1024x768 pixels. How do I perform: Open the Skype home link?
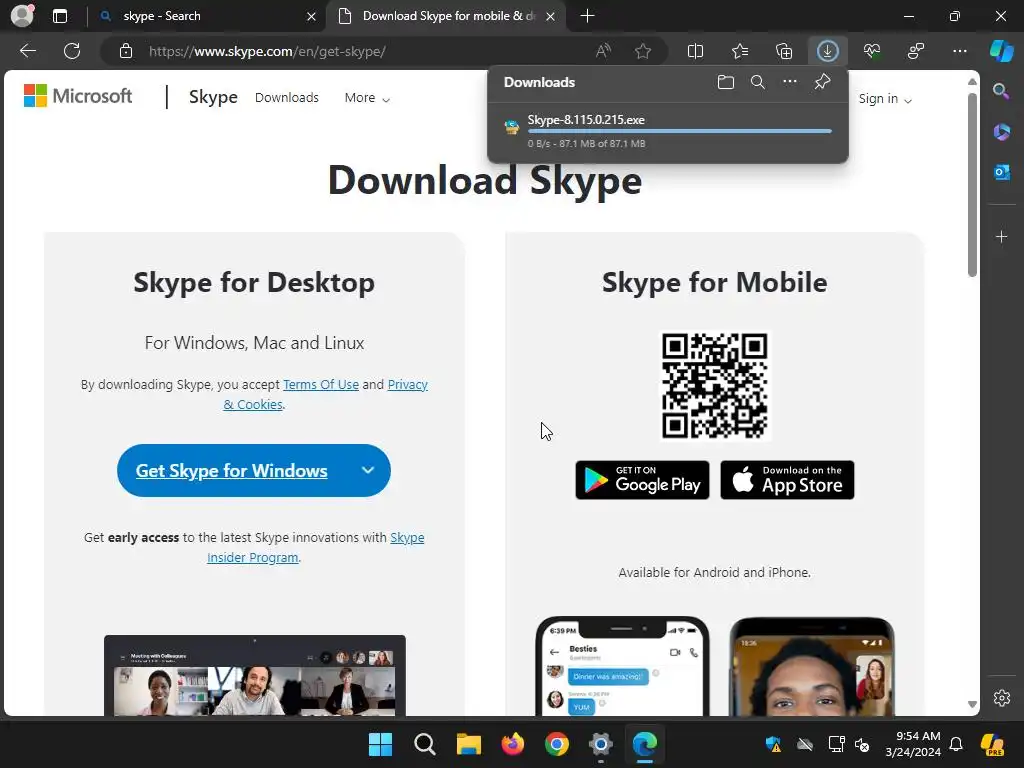[x=213, y=97]
